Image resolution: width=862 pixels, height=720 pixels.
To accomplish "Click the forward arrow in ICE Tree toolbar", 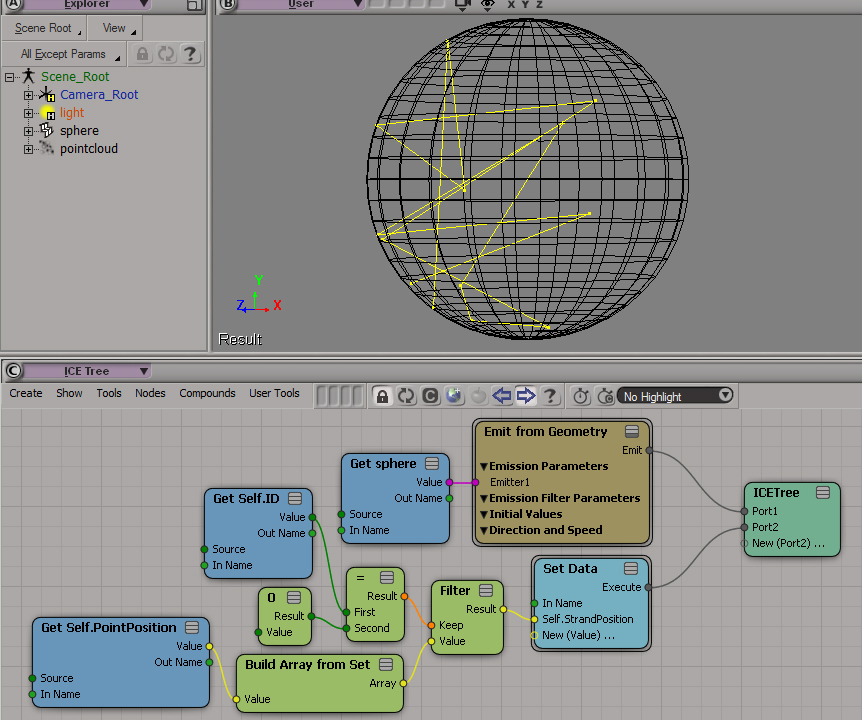I will coord(526,396).
